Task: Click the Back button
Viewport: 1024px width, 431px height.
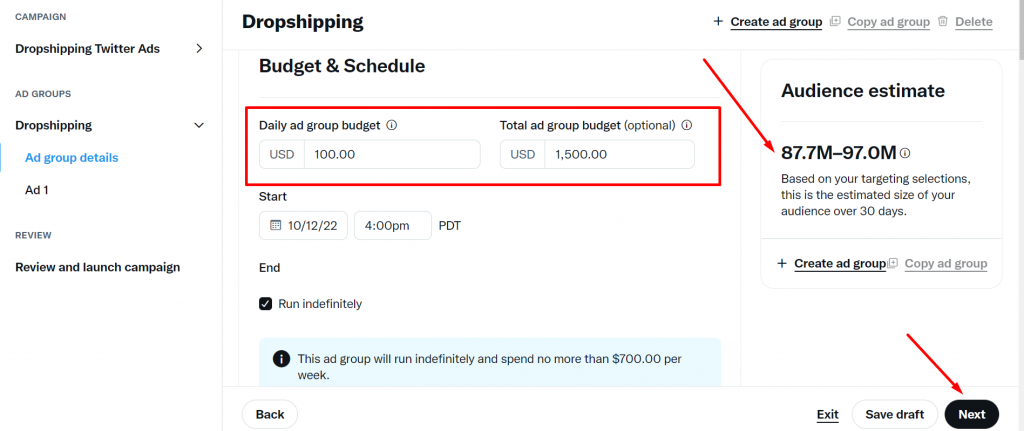Action: pyautogui.click(x=270, y=414)
